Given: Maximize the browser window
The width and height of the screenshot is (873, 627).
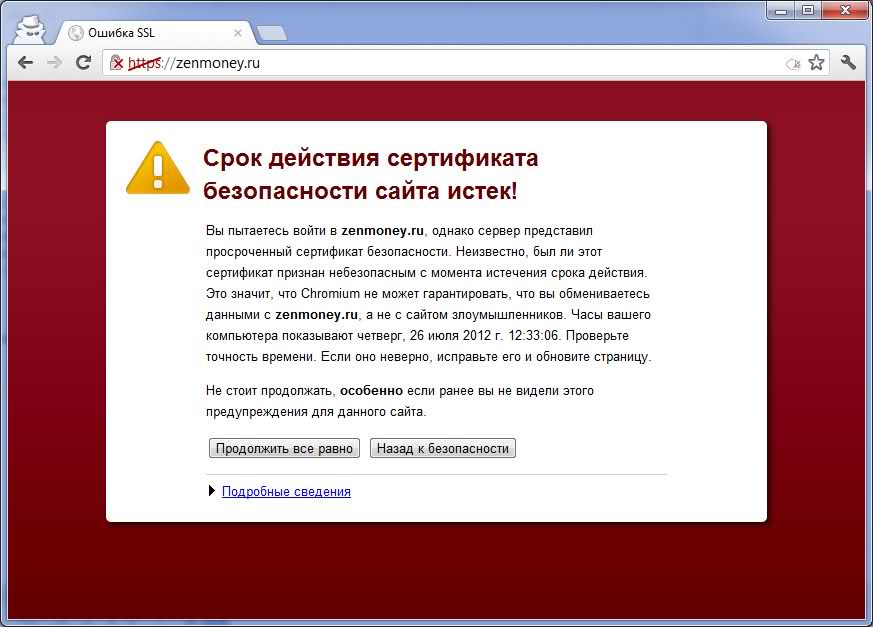Looking at the screenshot, I should (808, 11).
